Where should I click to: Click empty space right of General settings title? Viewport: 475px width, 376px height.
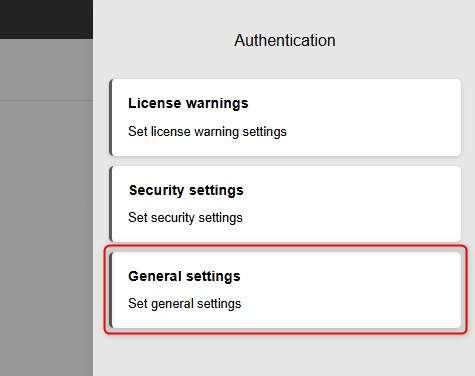pos(350,276)
